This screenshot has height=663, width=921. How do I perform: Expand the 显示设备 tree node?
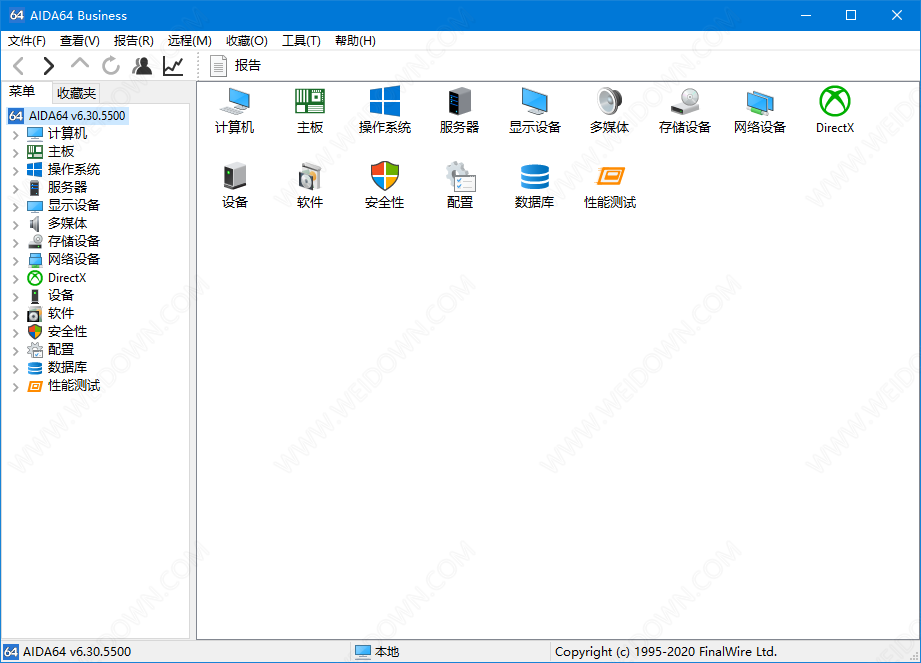[x=15, y=206]
